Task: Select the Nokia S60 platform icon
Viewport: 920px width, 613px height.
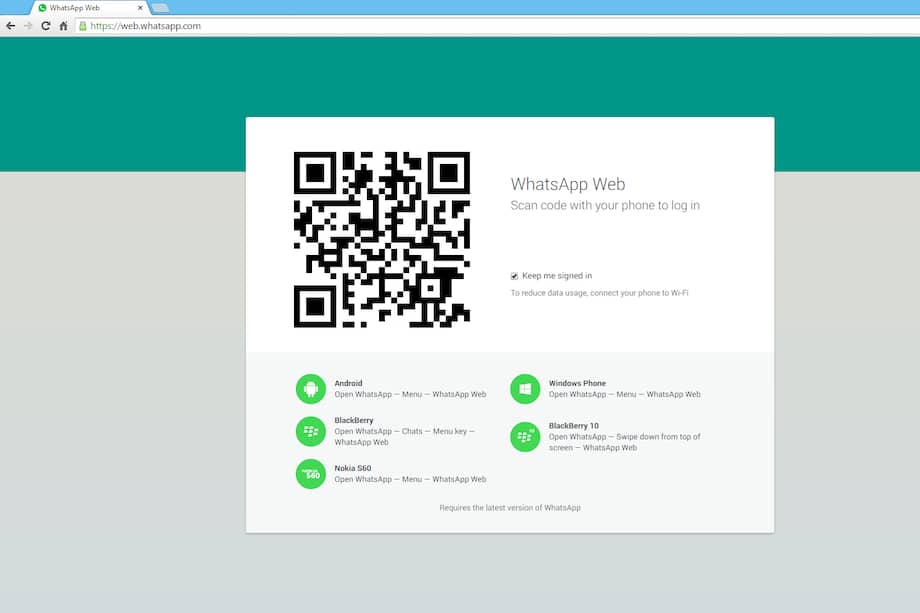Action: tap(311, 473)
